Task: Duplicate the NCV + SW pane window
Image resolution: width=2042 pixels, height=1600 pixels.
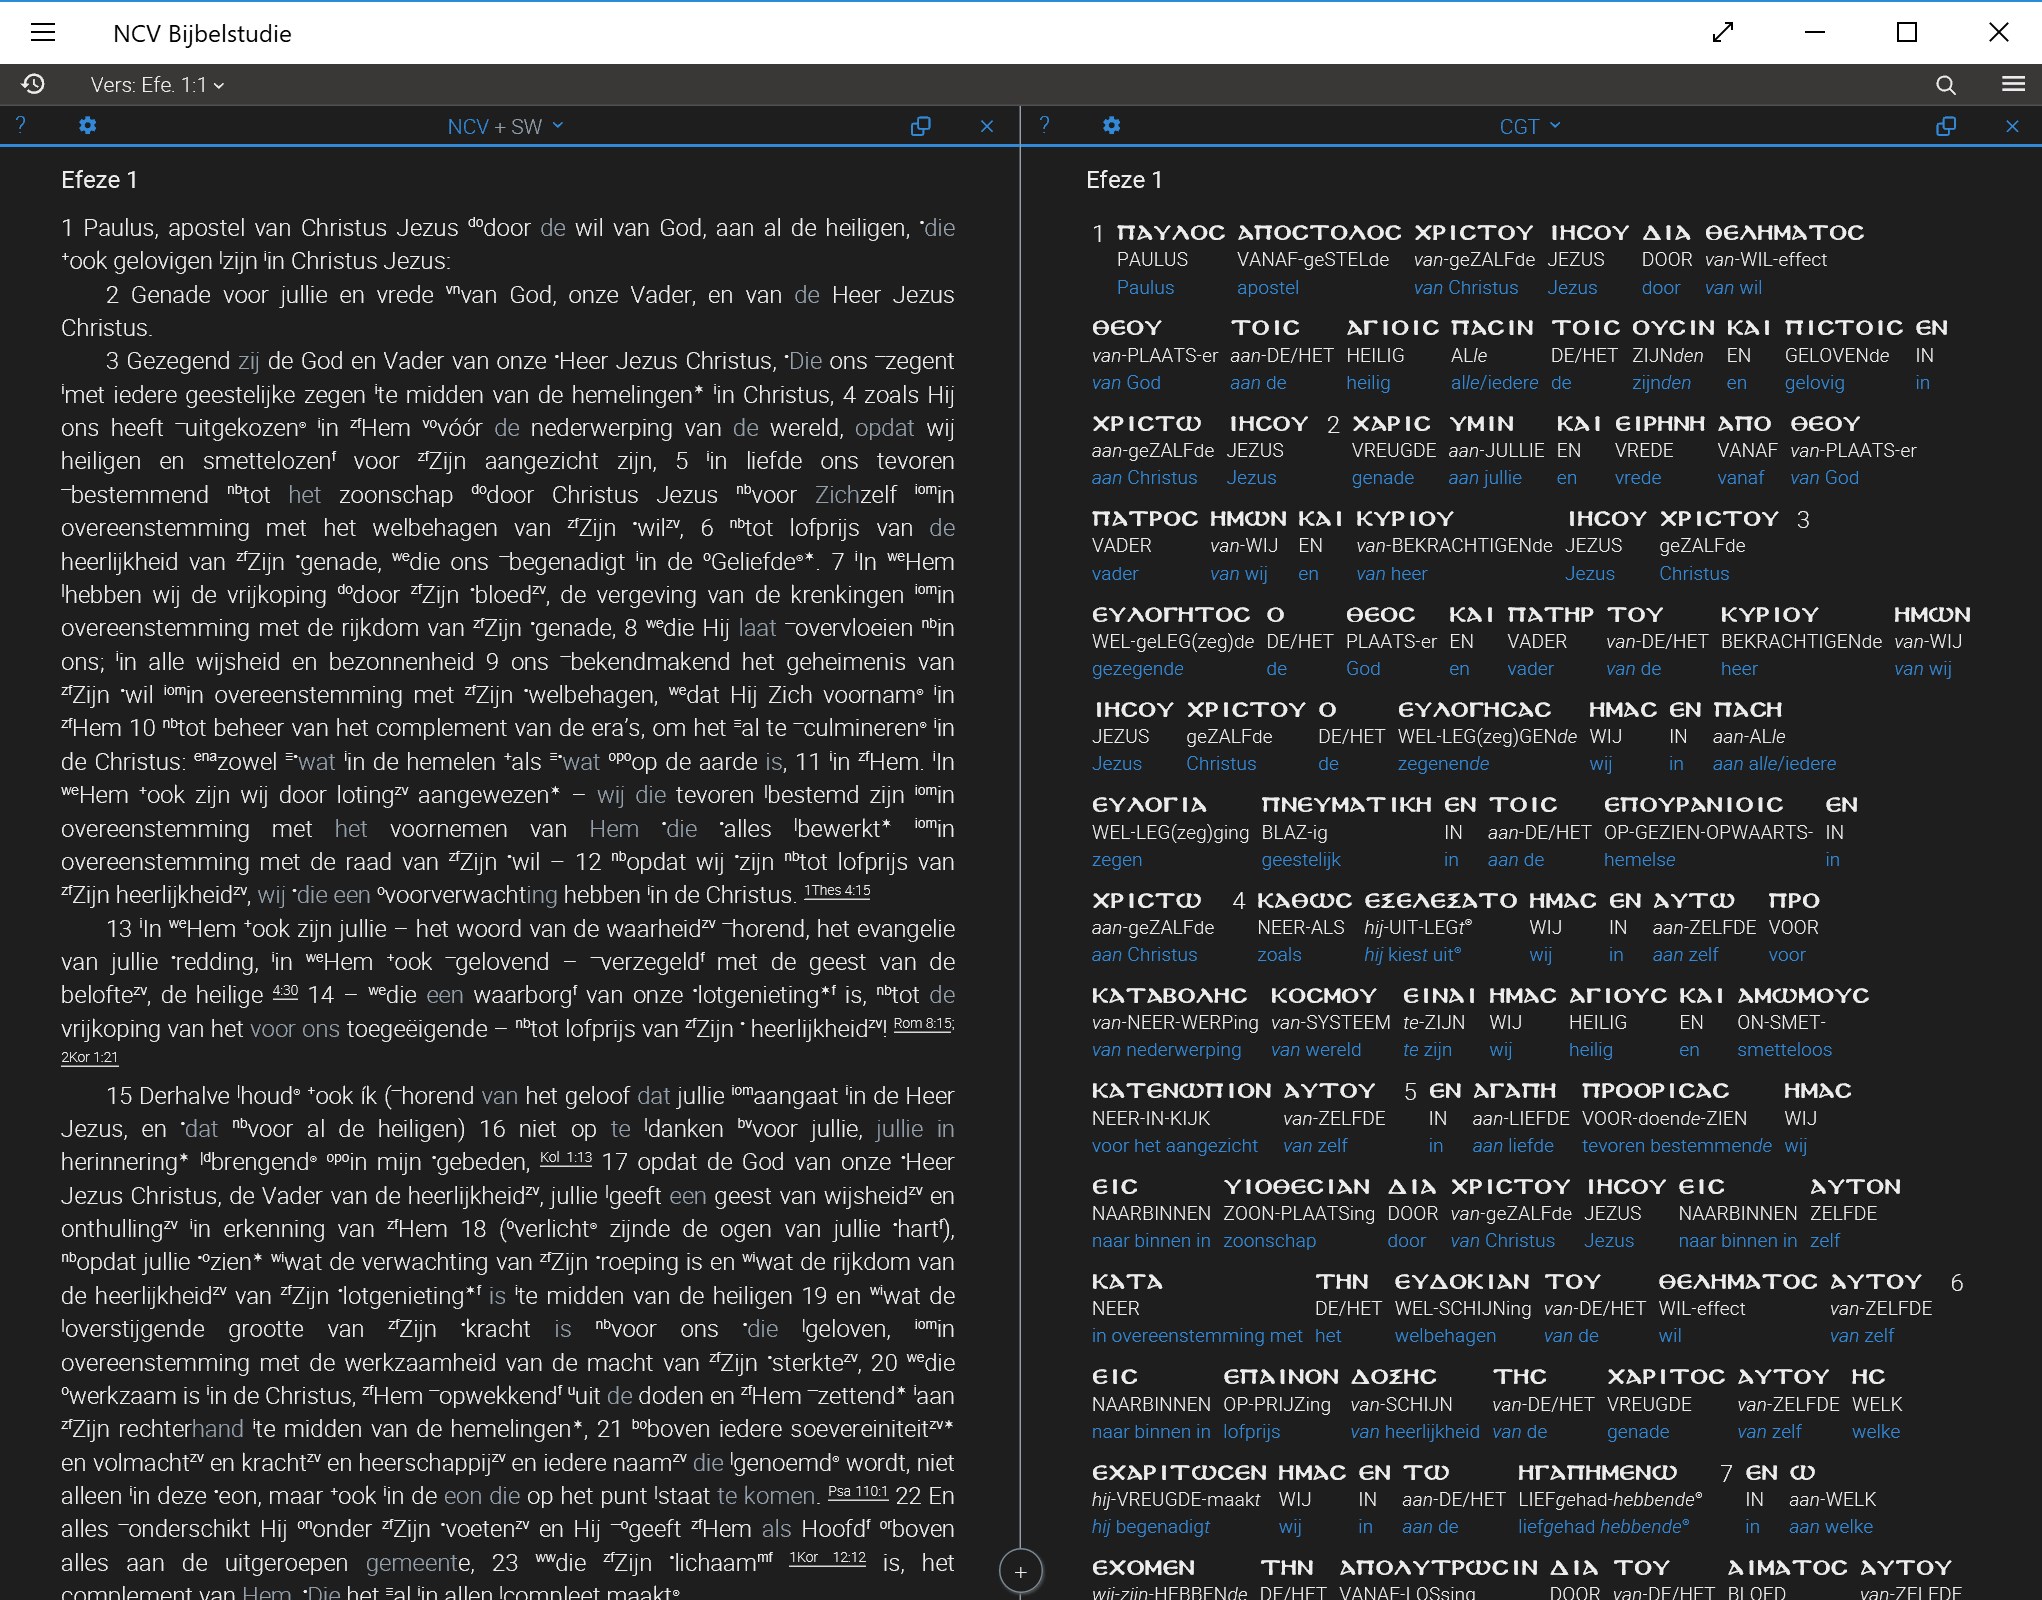Action: point(920,126)
